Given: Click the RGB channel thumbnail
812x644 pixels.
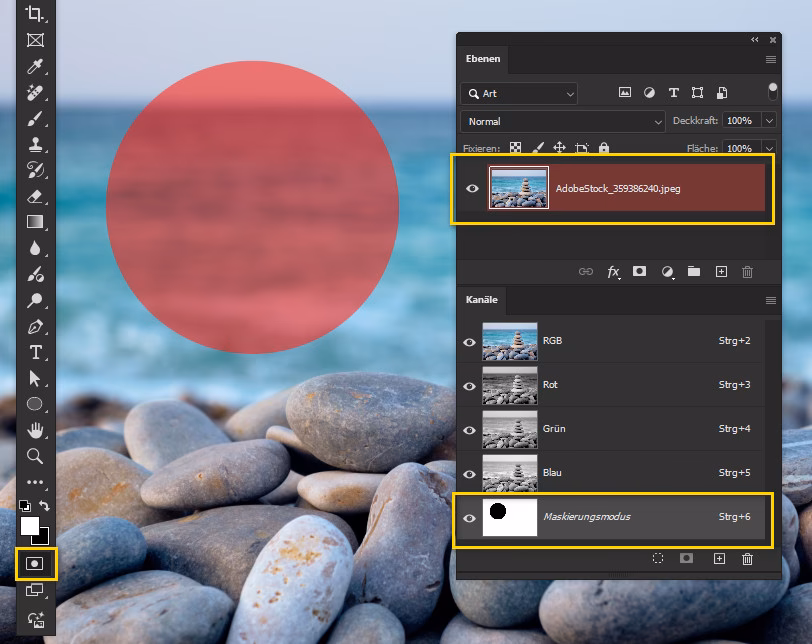Looking at the screenshot, I should 509,340.
